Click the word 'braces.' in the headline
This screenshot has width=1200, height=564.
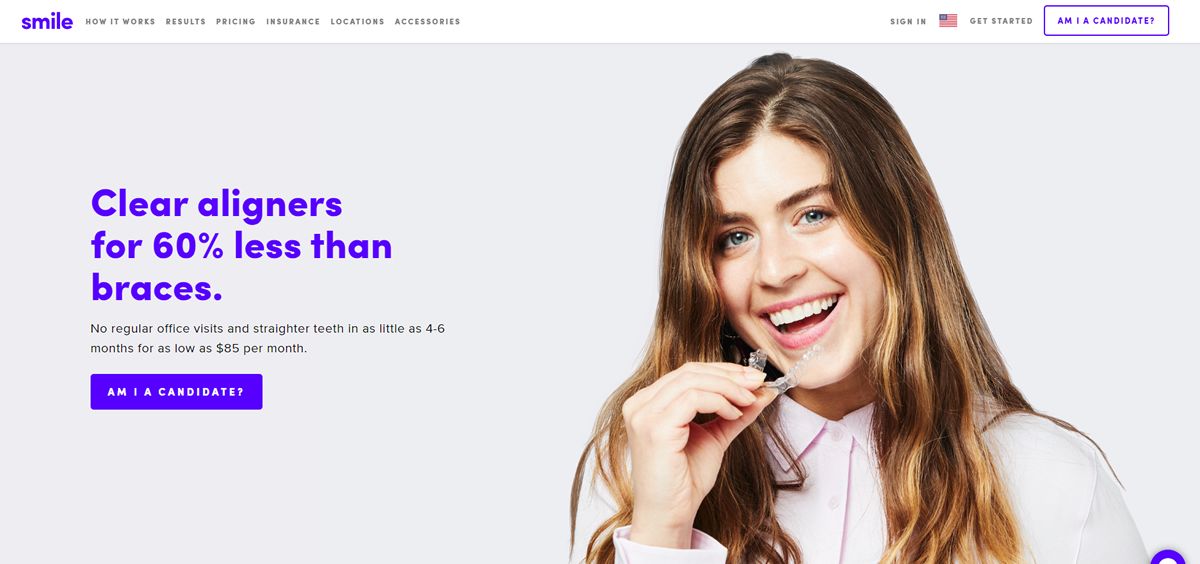(157, 287)
